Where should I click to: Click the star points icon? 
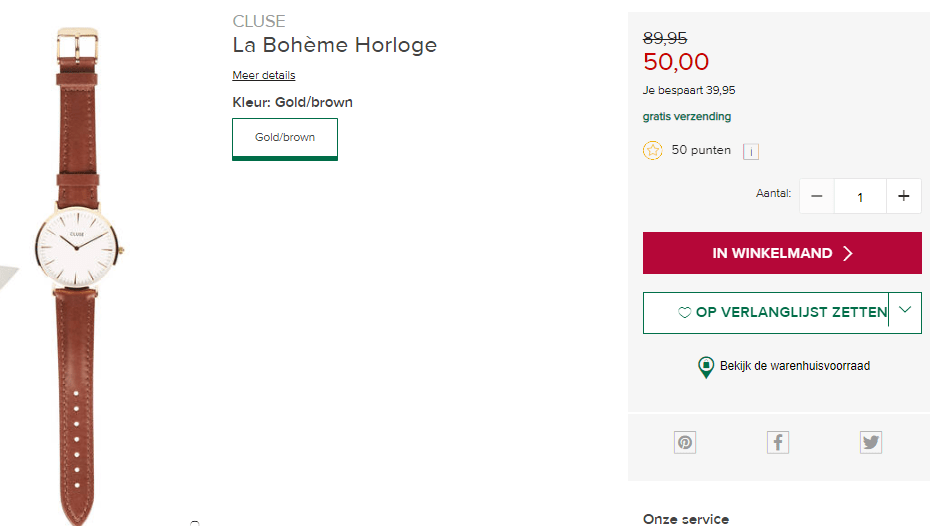[x=653, y=151]
